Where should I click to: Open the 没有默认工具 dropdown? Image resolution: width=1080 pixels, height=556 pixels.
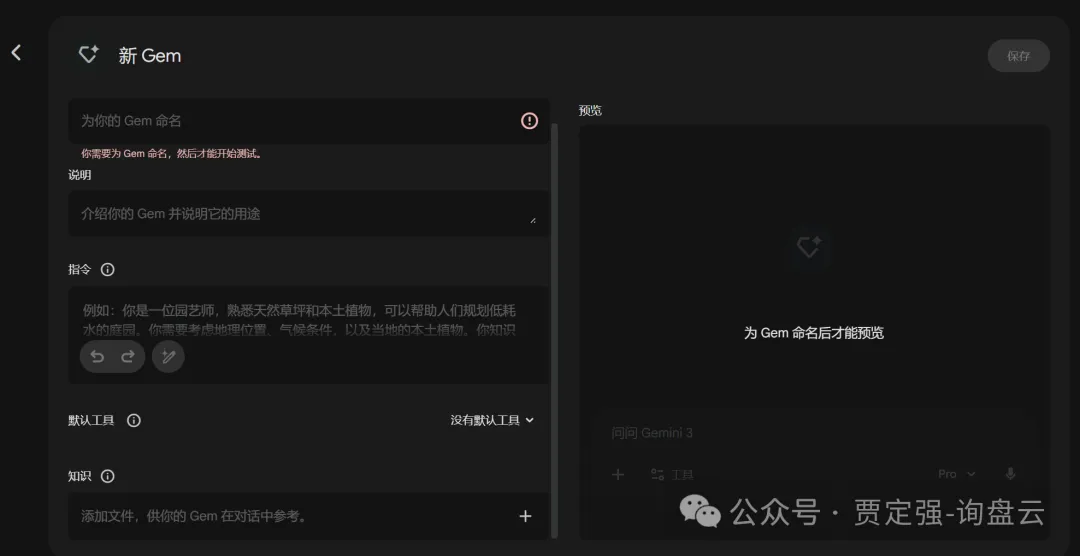pos(492,421)
